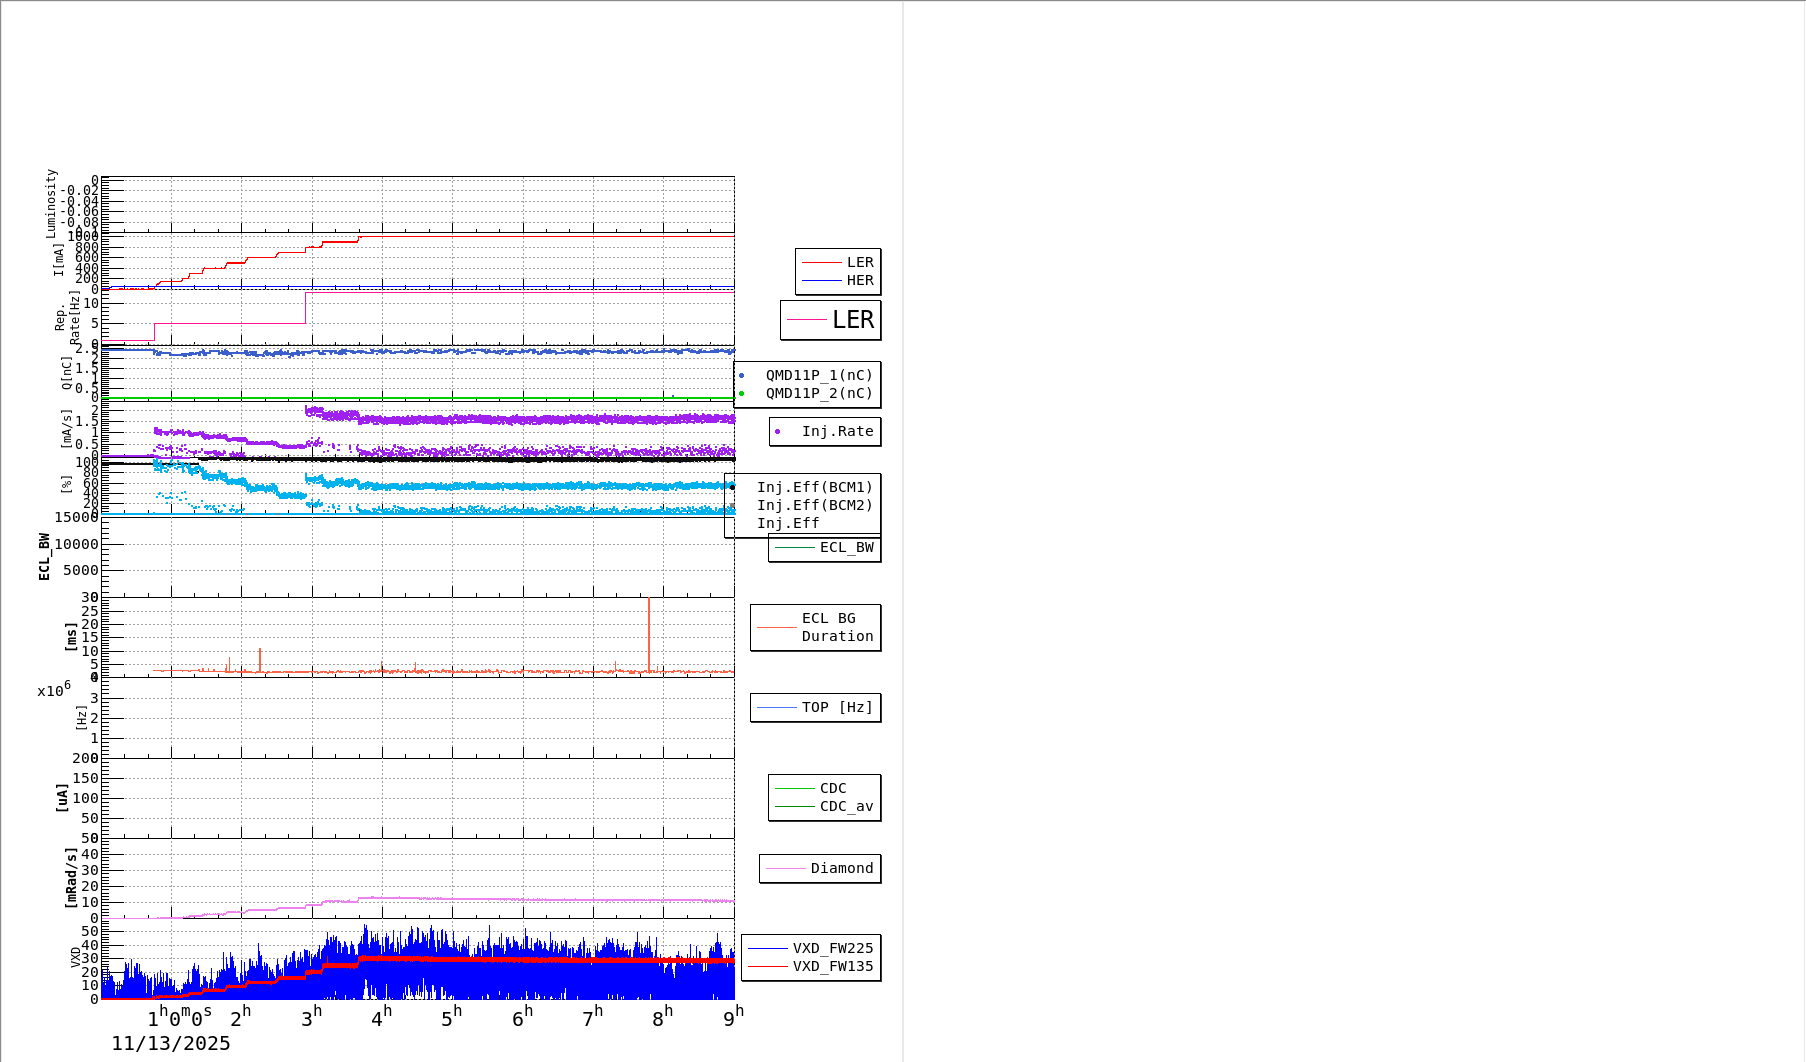Click the red LER line legend entry
Image resolution: width=1806 pixels, height=1062 pixels.
coord(838,263)
